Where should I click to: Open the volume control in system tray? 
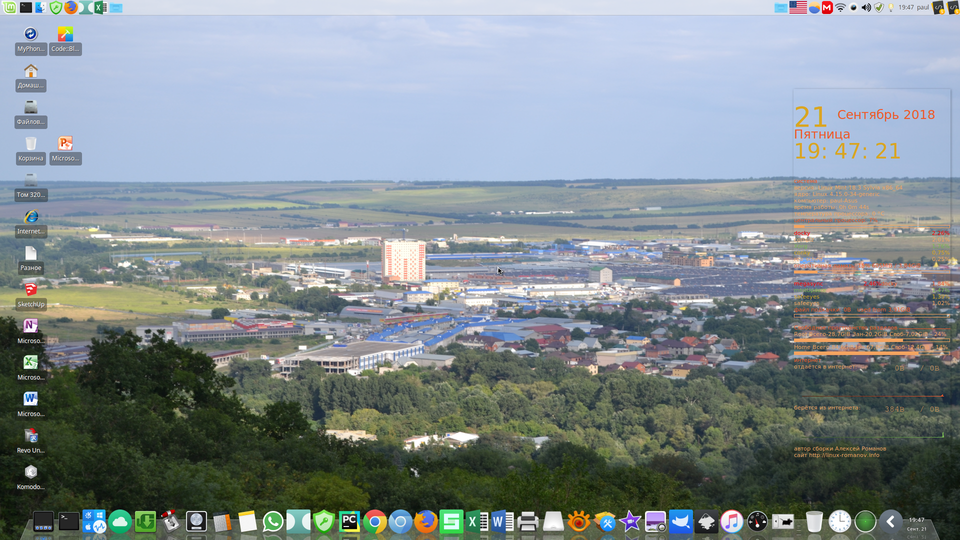click(866, 7)
